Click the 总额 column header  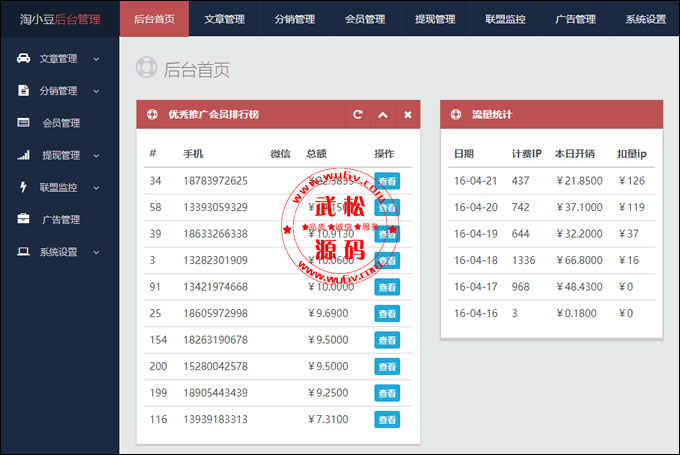tap(316, 154)
